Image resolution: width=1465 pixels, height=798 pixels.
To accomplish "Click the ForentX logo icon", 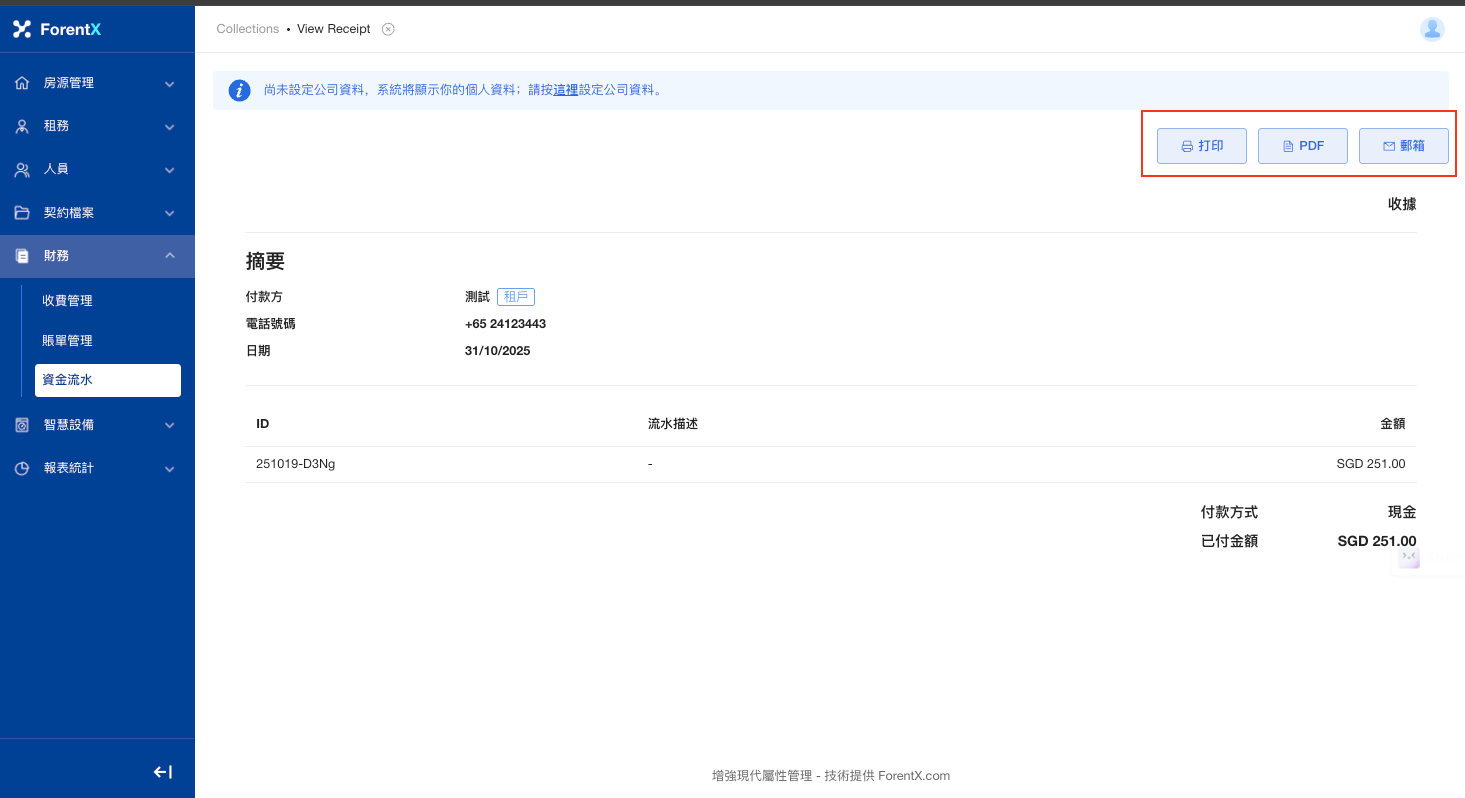I will click(x=22, y=29).
